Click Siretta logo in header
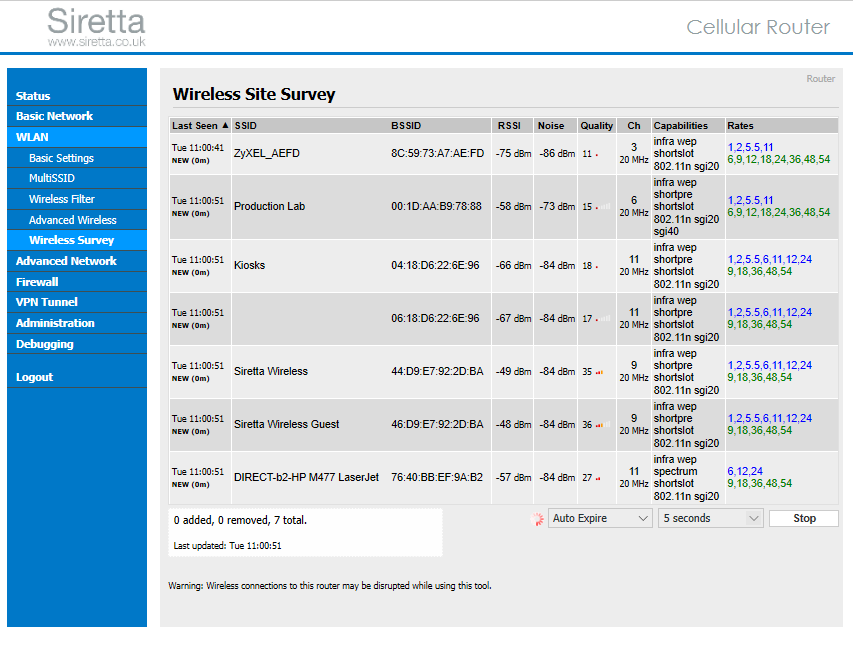Screen dimensions: 853x658 (x=96, y=27)
